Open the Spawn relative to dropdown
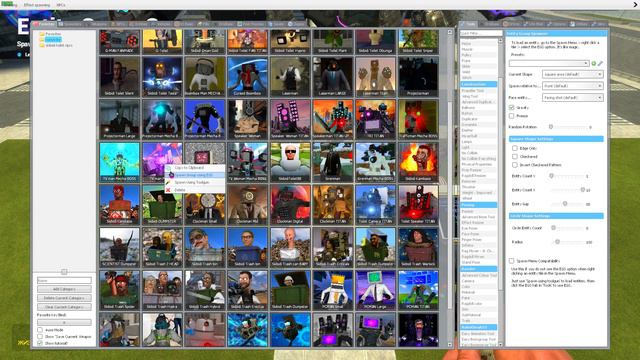Viewport: 640px width, 360px height. click(573, 86)
